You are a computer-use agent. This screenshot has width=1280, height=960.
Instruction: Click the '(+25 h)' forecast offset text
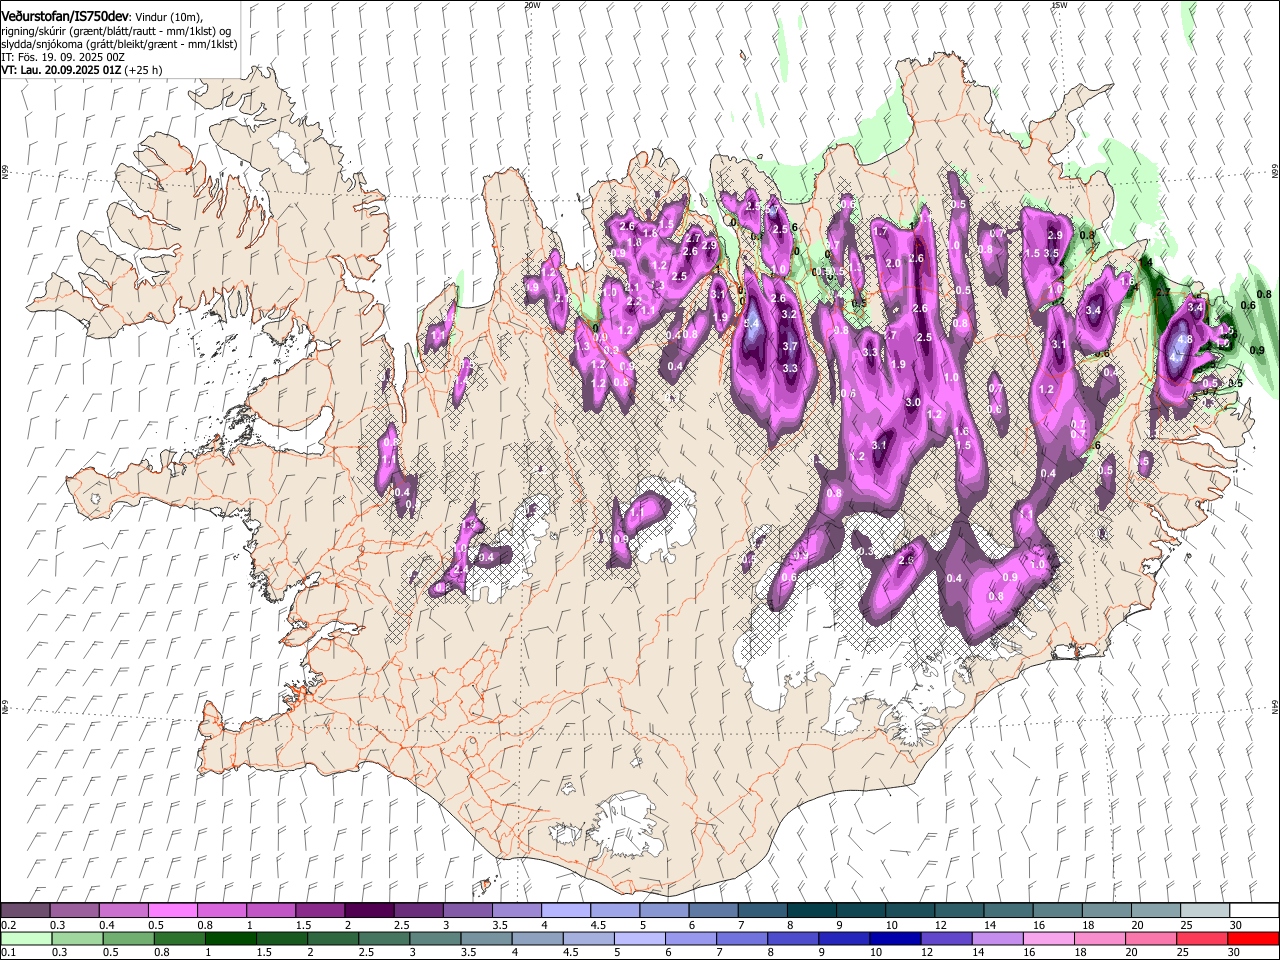pos(144,70)
